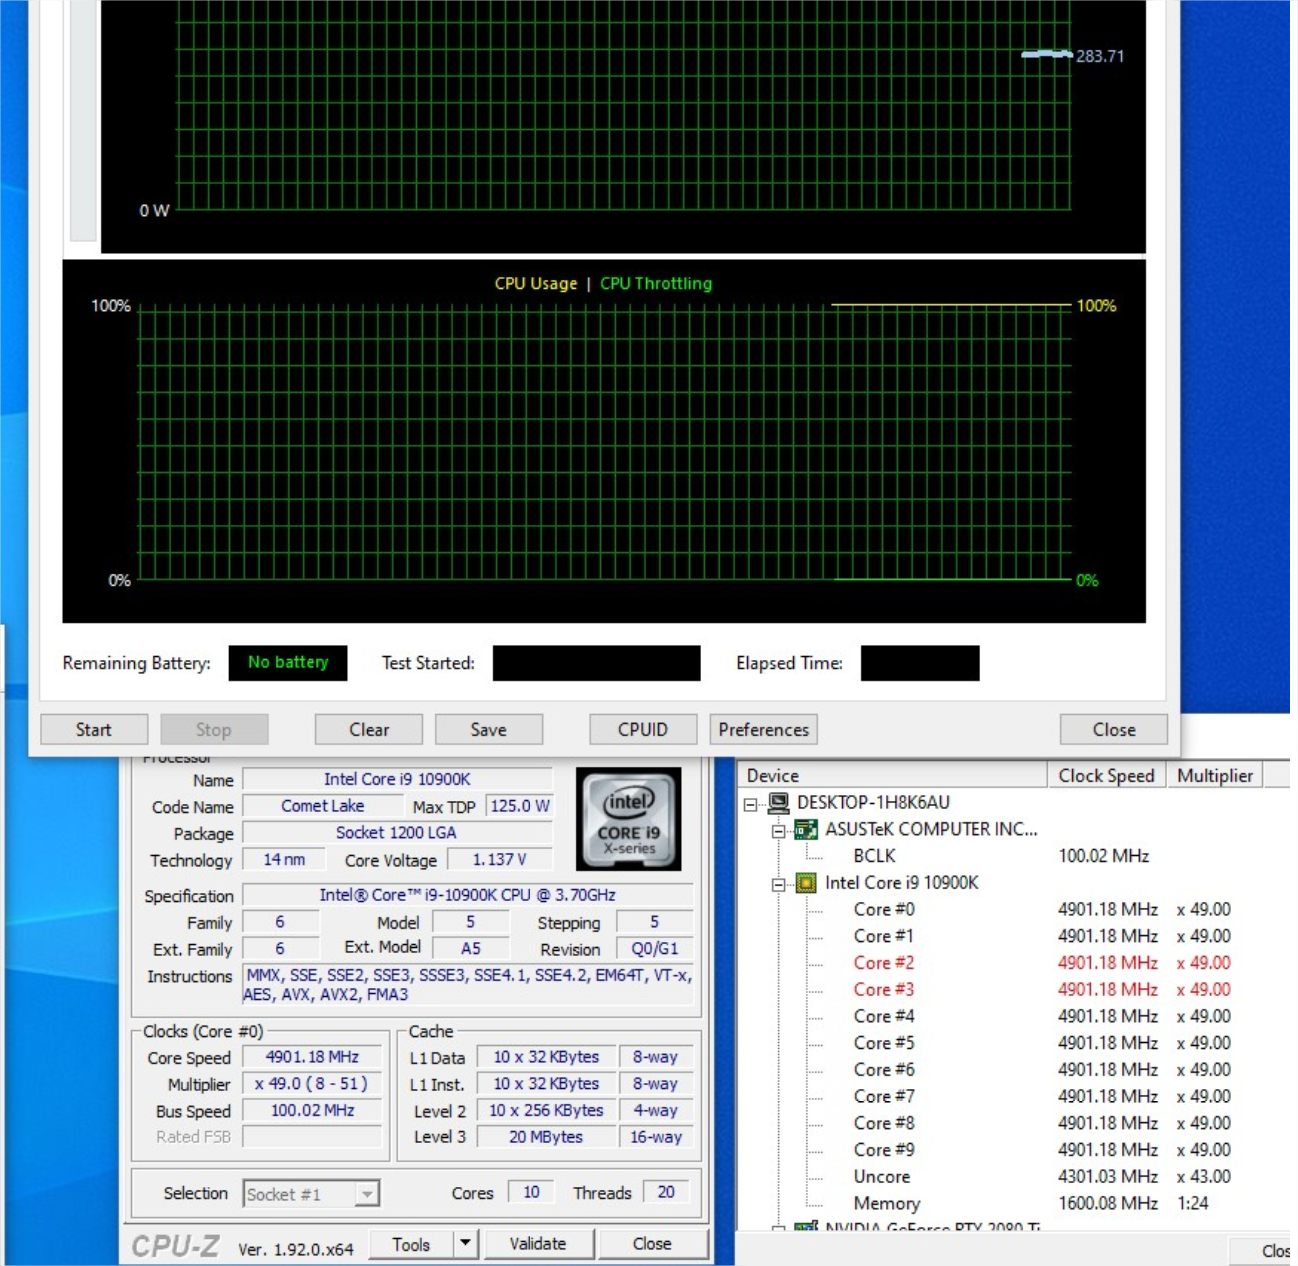1298x1266 pixels.
Task: Open Preferences
Action: coord(764,730)
